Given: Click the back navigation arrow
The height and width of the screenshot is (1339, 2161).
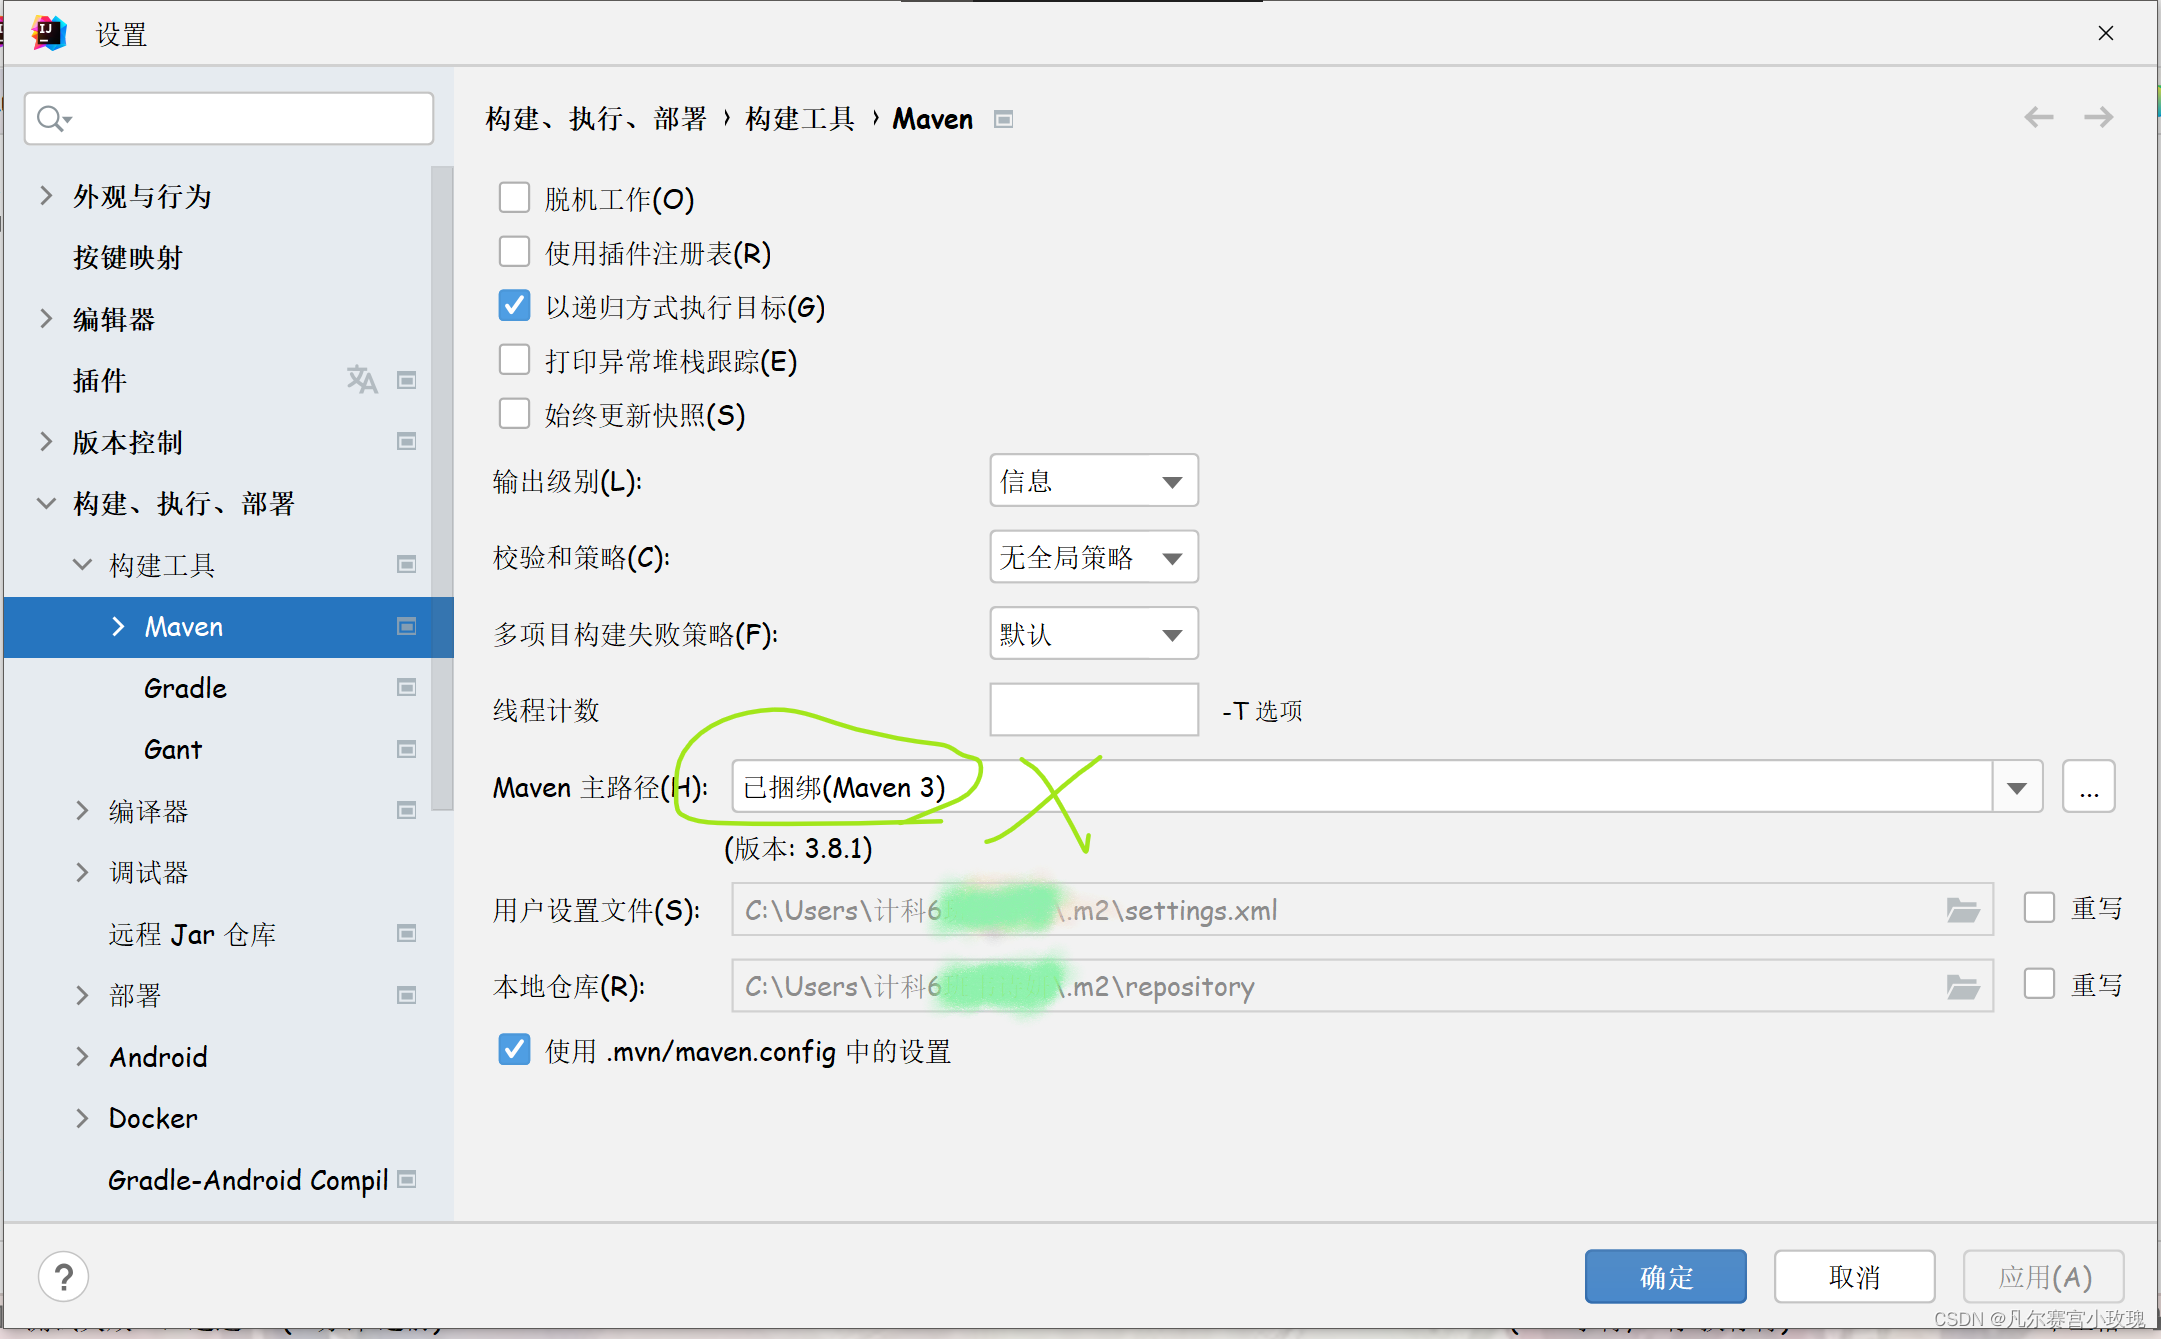Looking at the screenshot, I should [x=2038, y=118].
